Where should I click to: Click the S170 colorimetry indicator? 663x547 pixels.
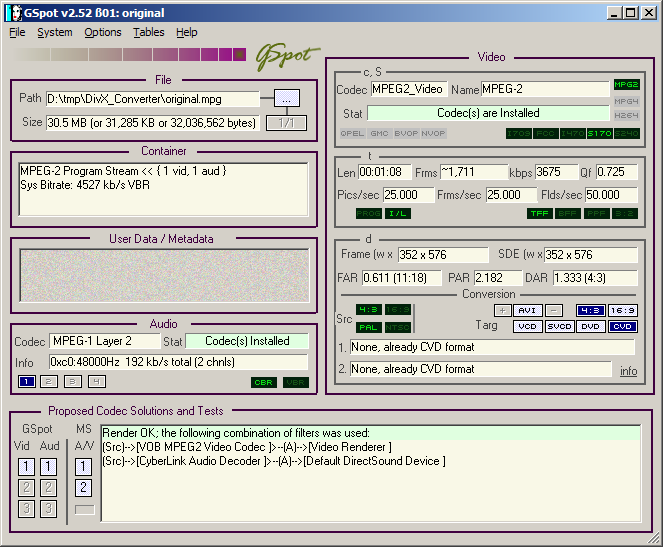pos(599,134)
